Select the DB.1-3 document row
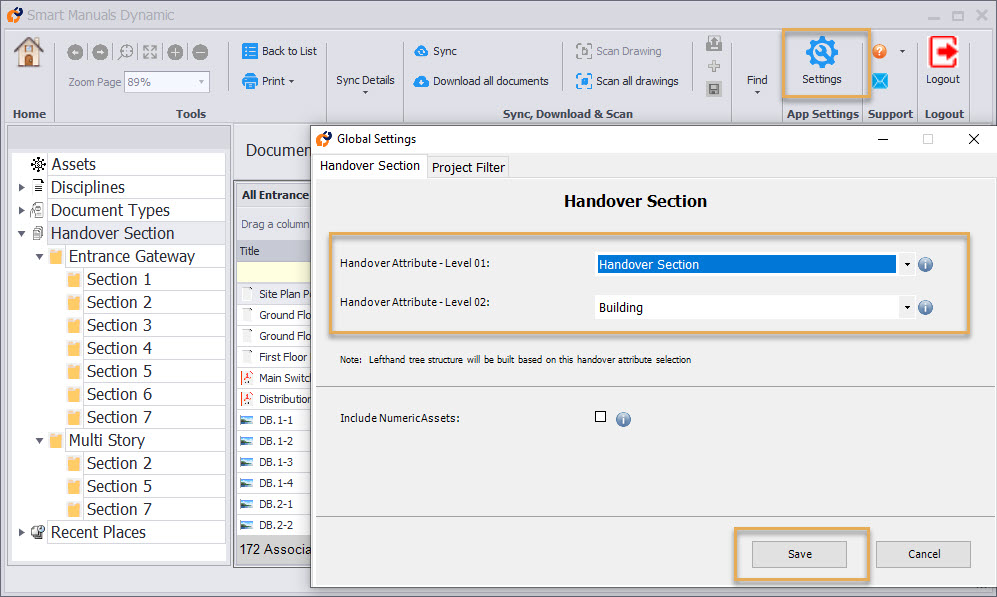 point(274,462)
